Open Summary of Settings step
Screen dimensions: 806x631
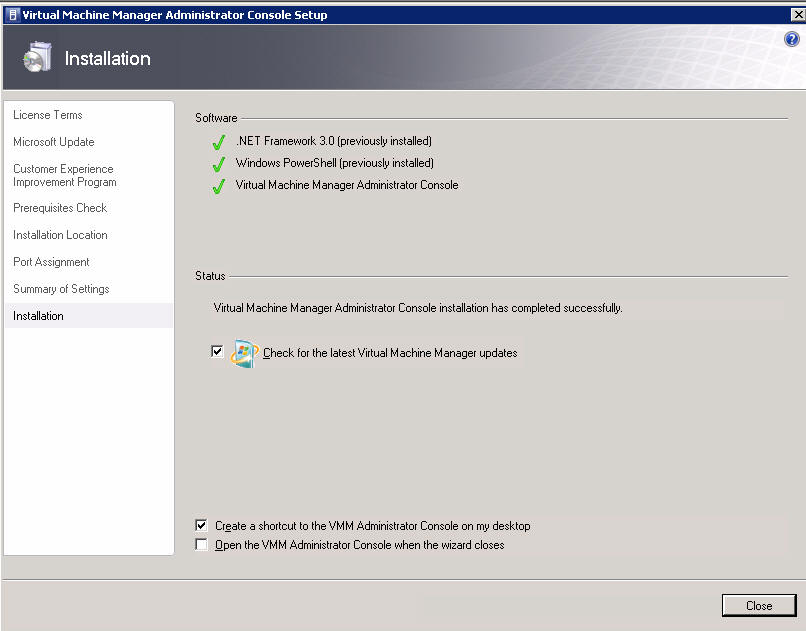coord(61,289)
